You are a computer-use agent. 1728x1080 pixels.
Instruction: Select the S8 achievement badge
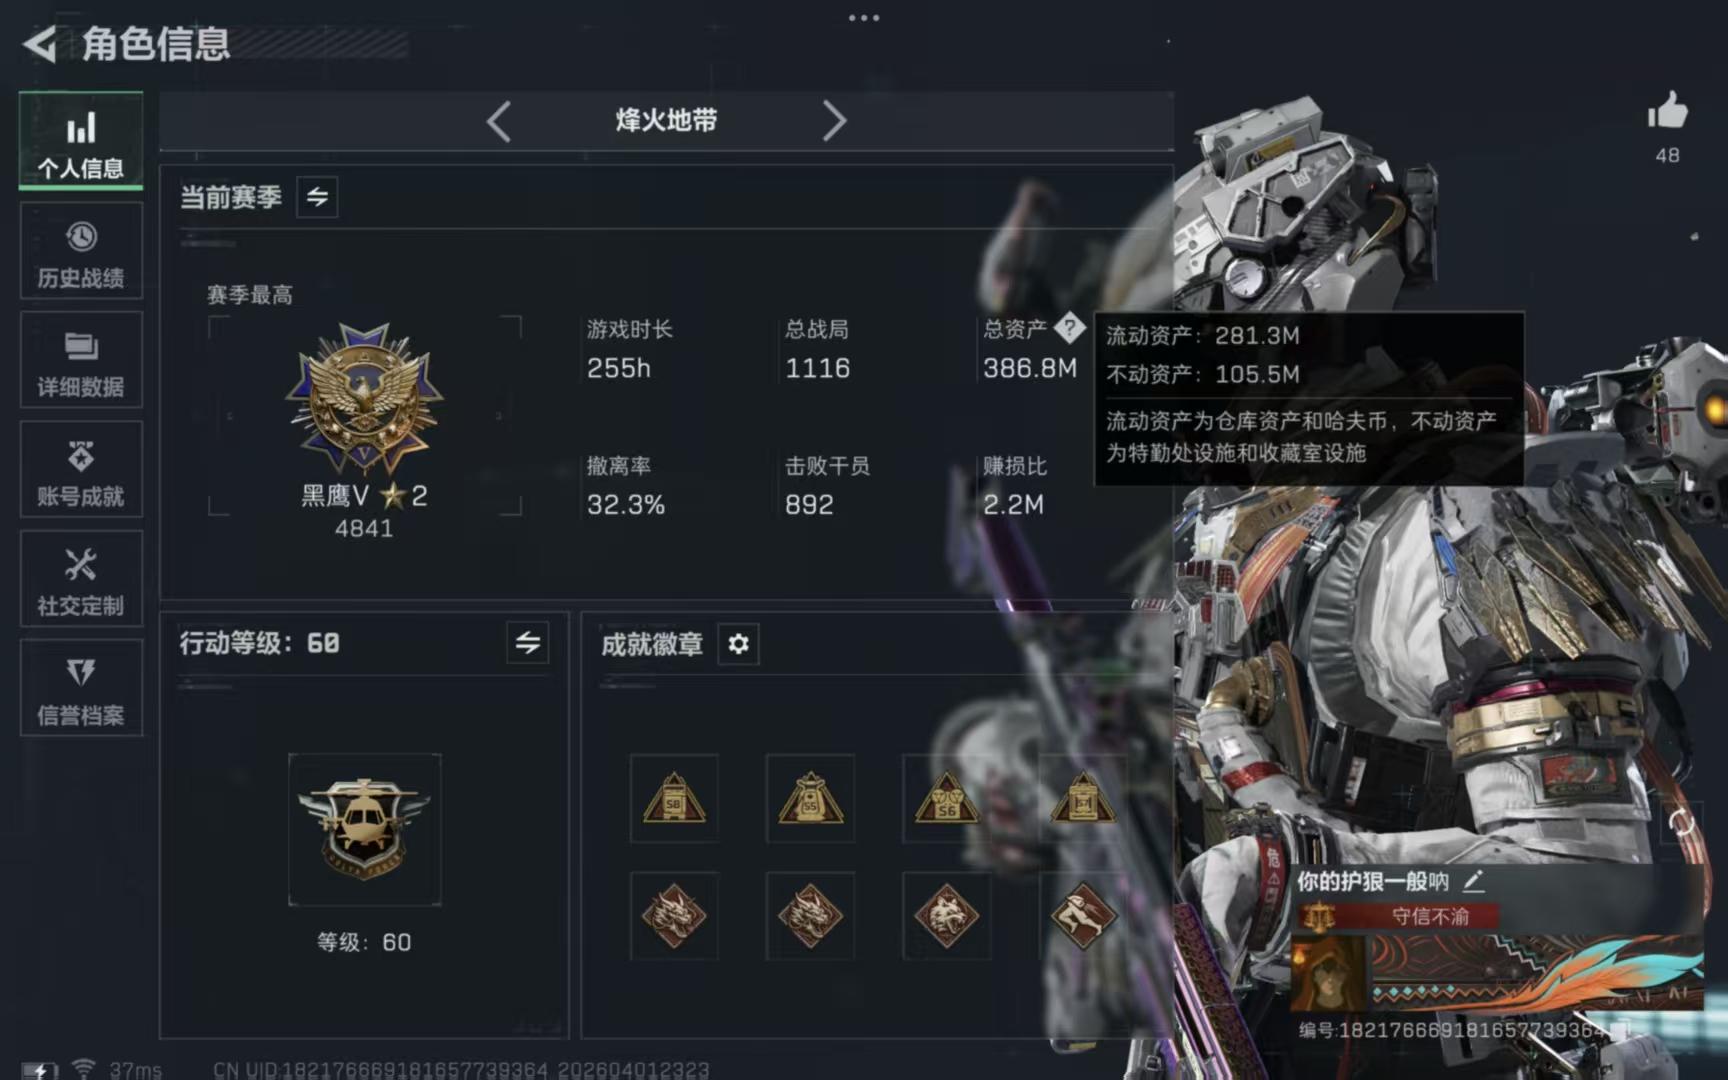[674, 799]
